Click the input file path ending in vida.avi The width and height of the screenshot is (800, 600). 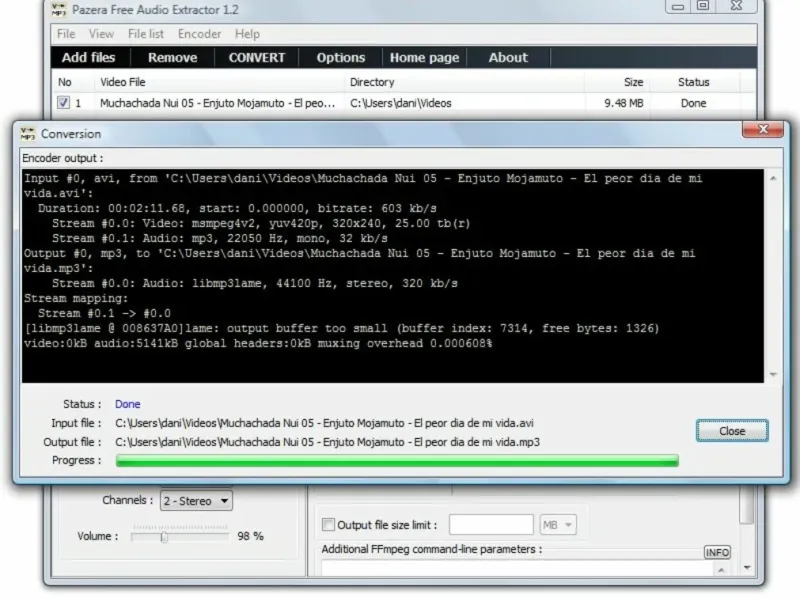(324, 423)
